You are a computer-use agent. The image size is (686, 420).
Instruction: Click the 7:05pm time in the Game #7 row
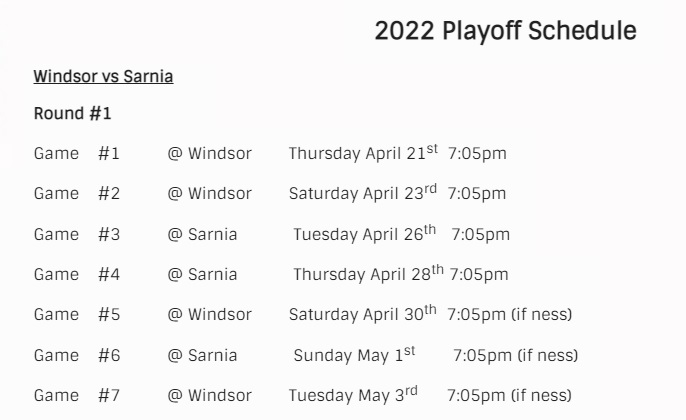(476, 395)
